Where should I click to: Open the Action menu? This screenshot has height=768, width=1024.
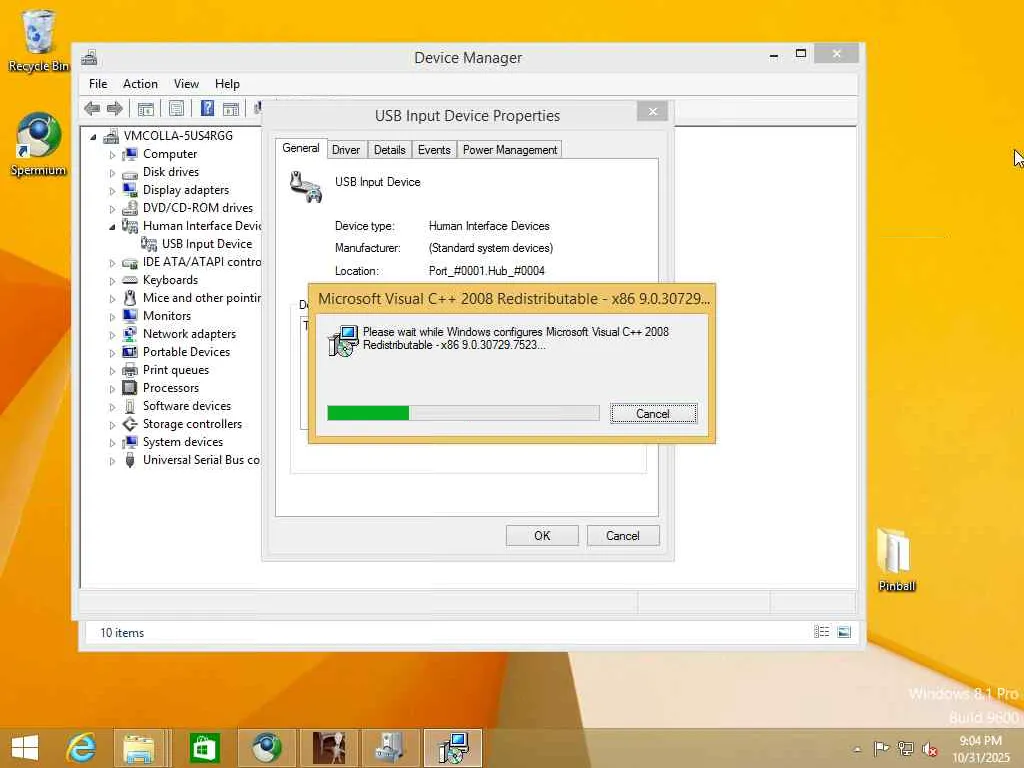140,84
